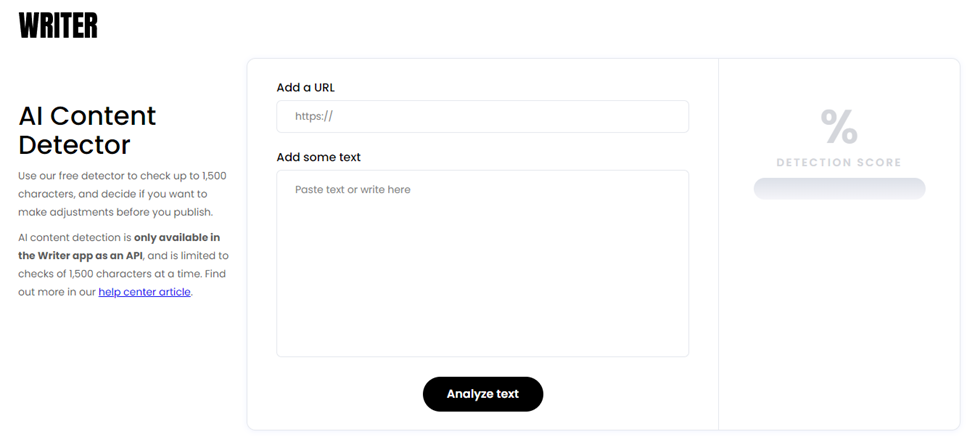Image resolution: width=975 pixels, height=445 pixels.
Task: Click the bold 'only available in' text
Action: [x=177, y=237]
